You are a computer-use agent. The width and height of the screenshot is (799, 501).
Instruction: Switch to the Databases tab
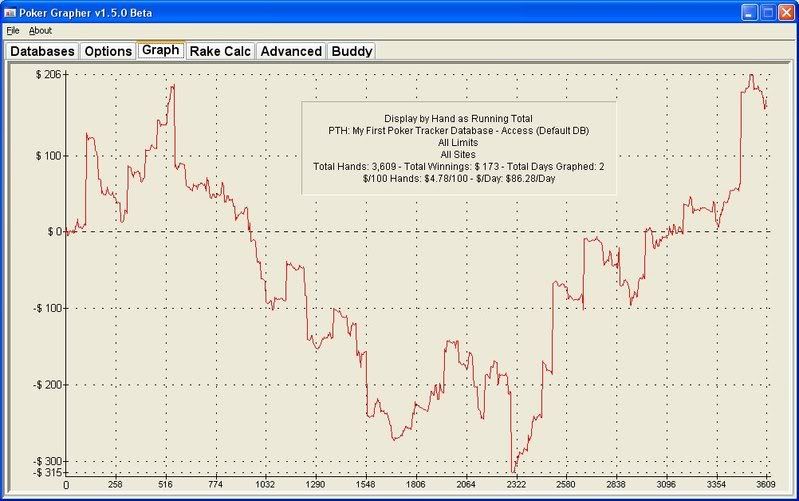tap(42, 50)
